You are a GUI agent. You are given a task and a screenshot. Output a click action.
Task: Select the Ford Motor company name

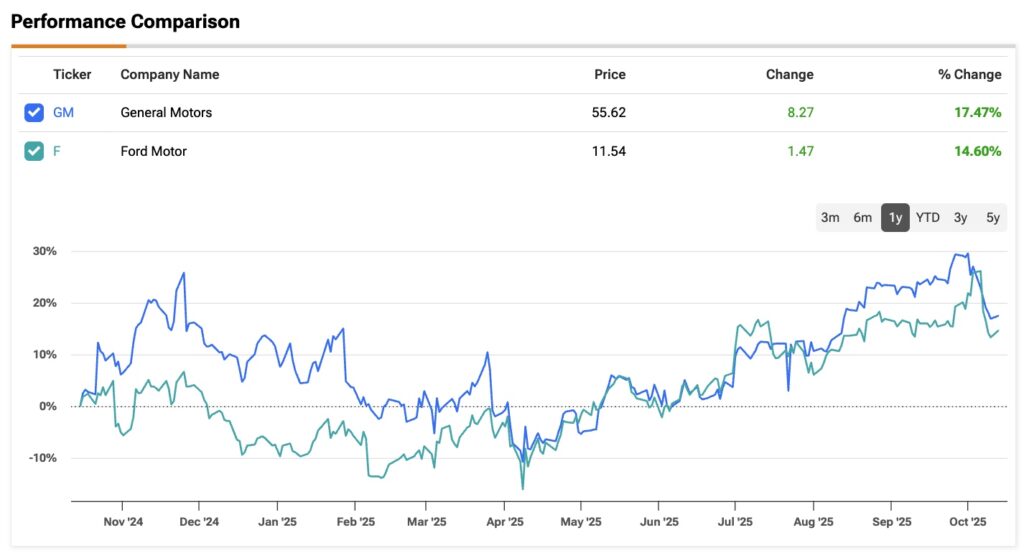tap(153, 151)
